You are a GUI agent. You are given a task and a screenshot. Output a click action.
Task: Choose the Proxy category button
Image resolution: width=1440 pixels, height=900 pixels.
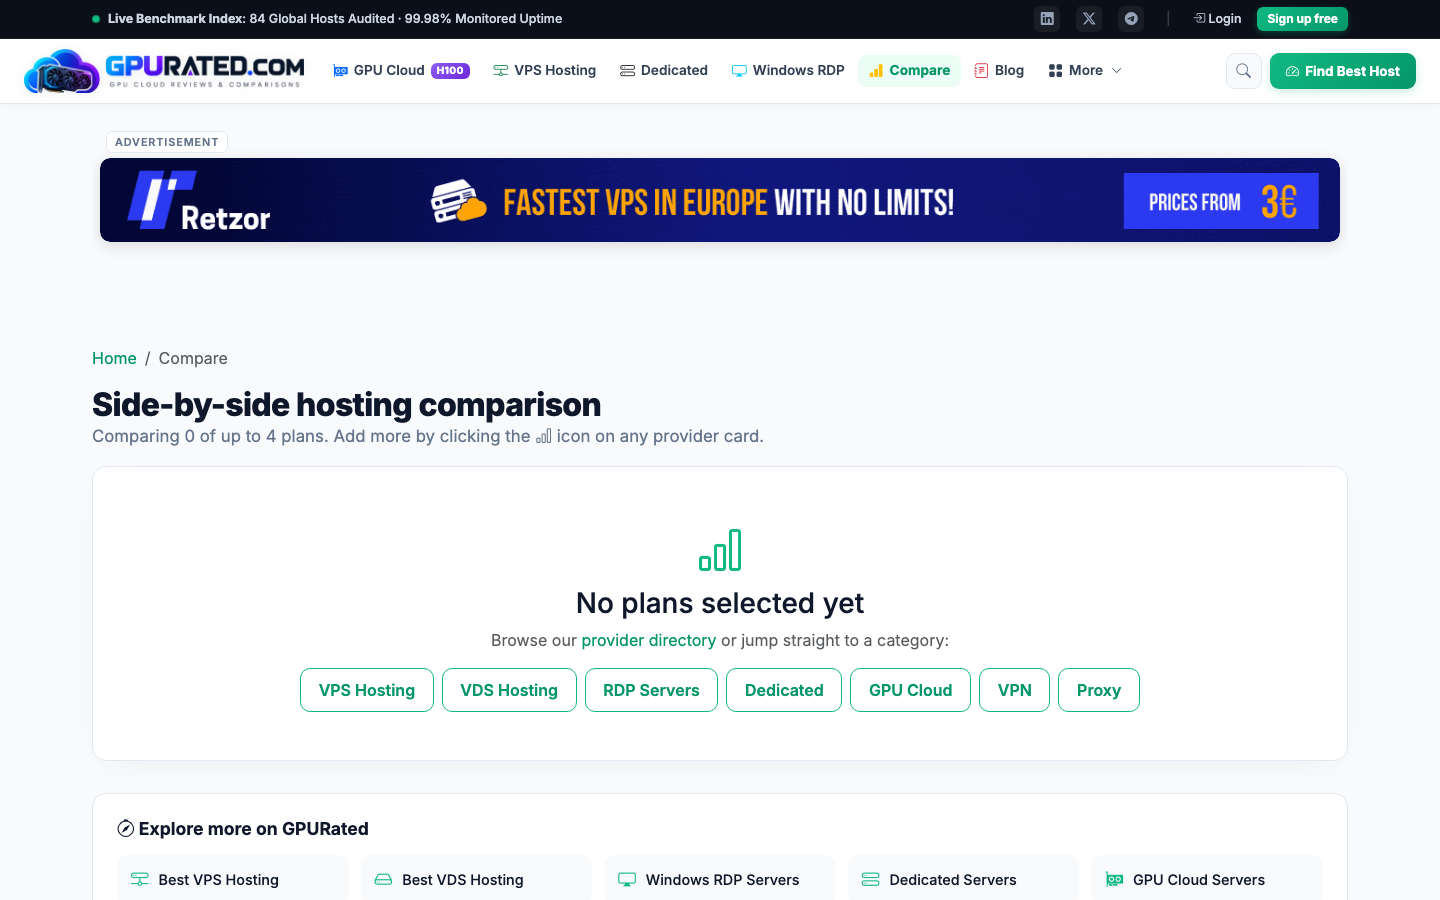click(x=1099, y=690)
